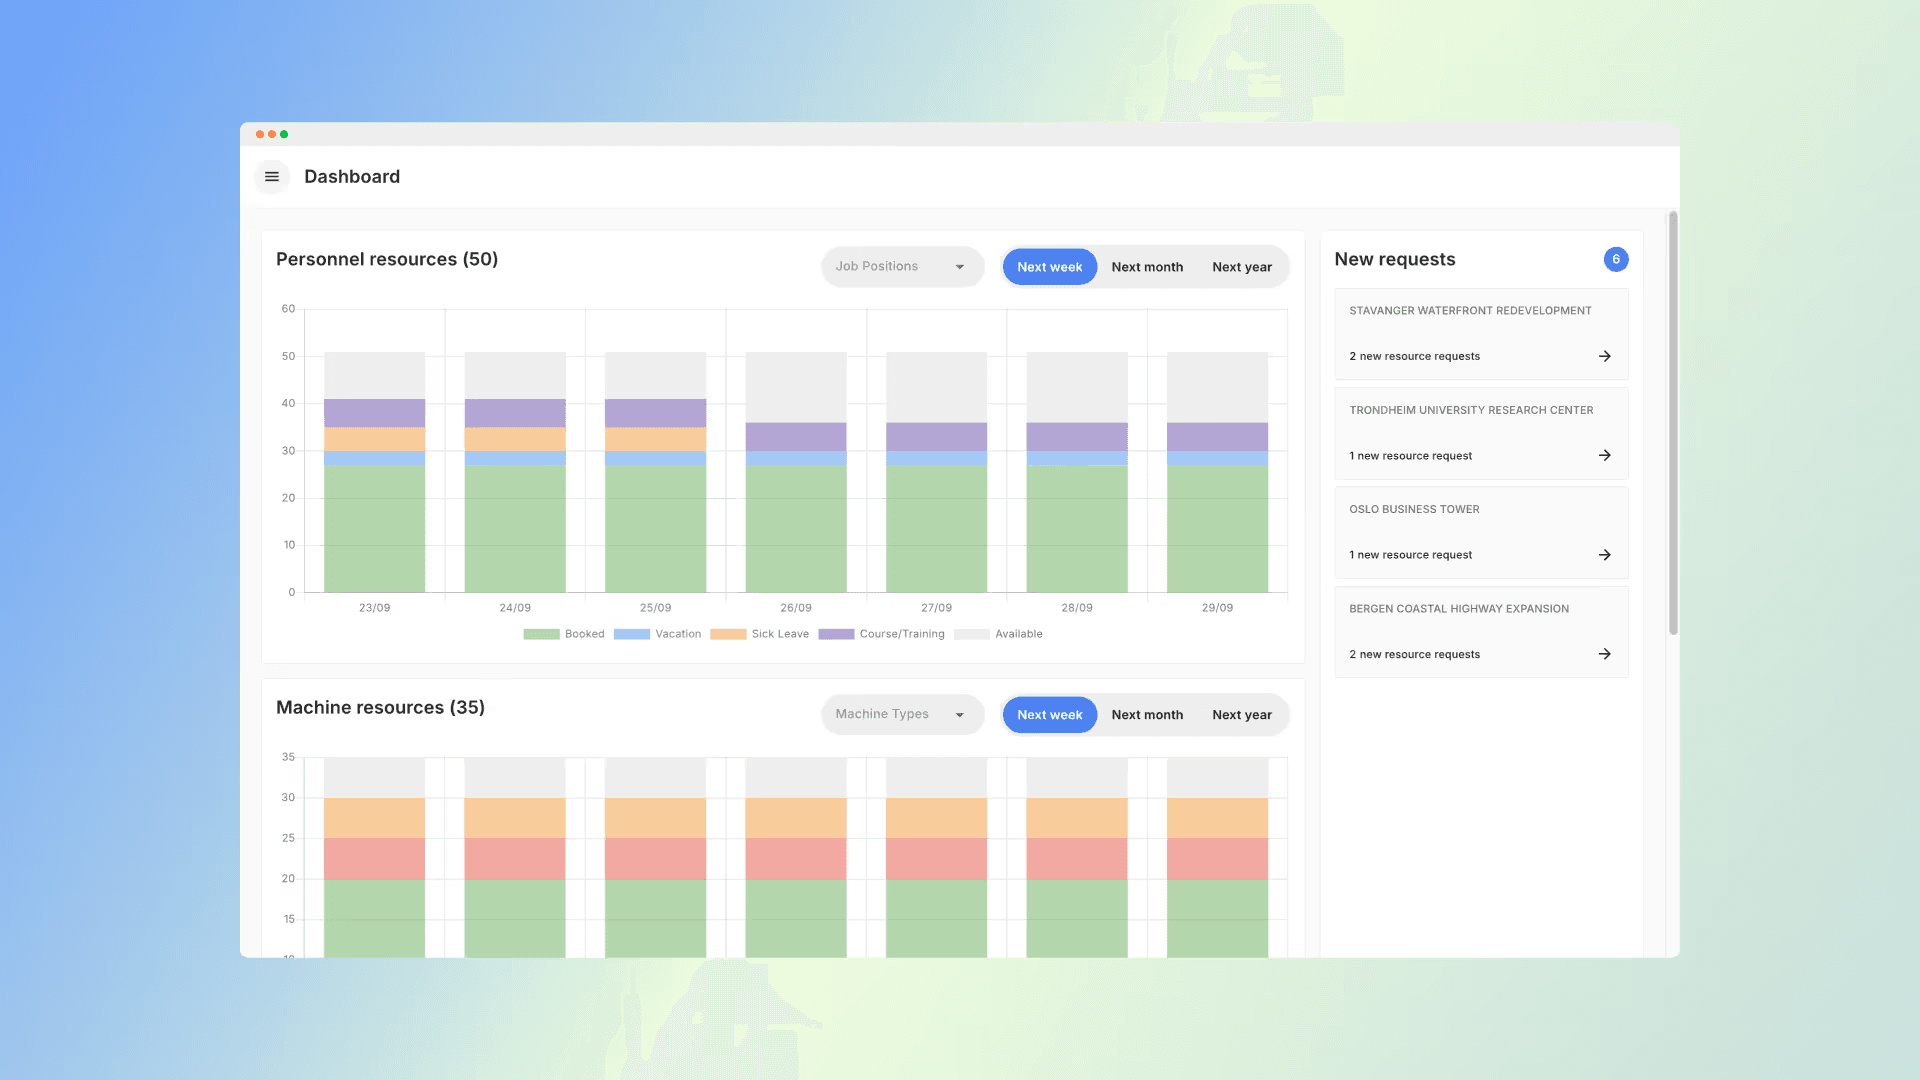This screenshot has height=1080, width=1920.
Task: Open Oslo Business Tower request arrow
Action: (1604, 555)
